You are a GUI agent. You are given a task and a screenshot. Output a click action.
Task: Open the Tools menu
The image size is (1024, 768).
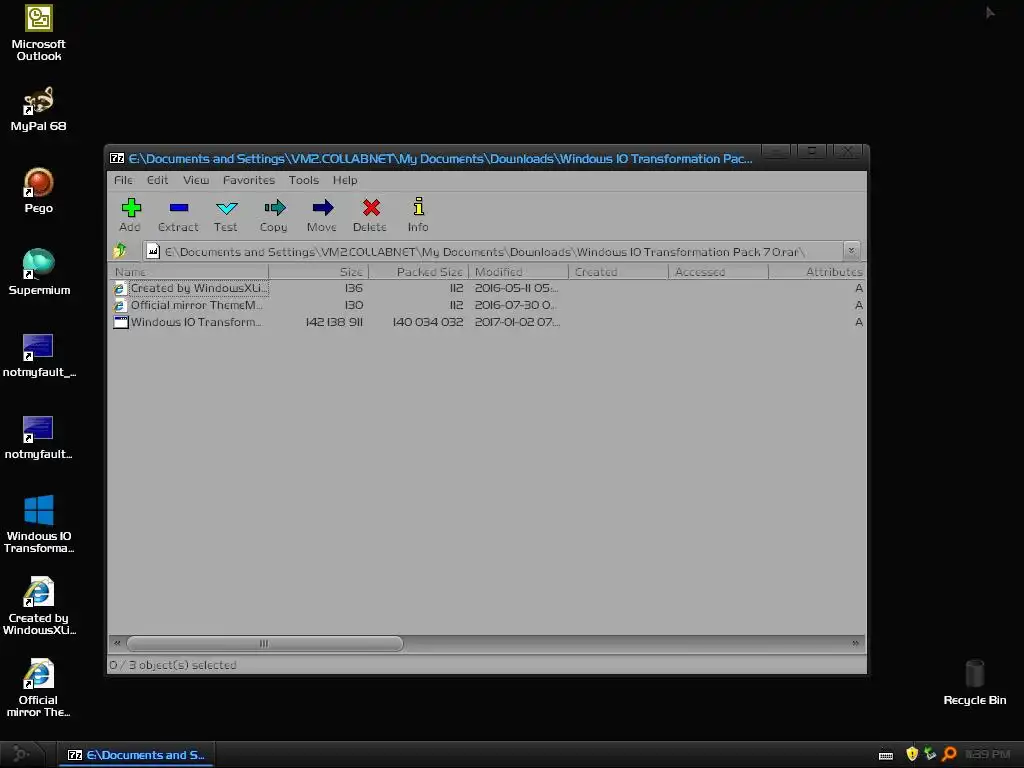tap(304, 180)
